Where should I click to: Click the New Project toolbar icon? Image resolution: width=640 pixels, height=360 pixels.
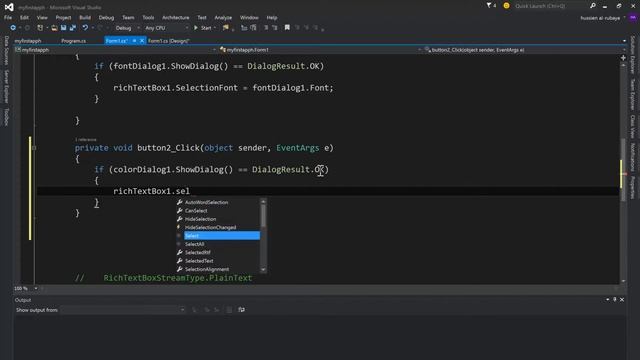(x=40, y=28)
